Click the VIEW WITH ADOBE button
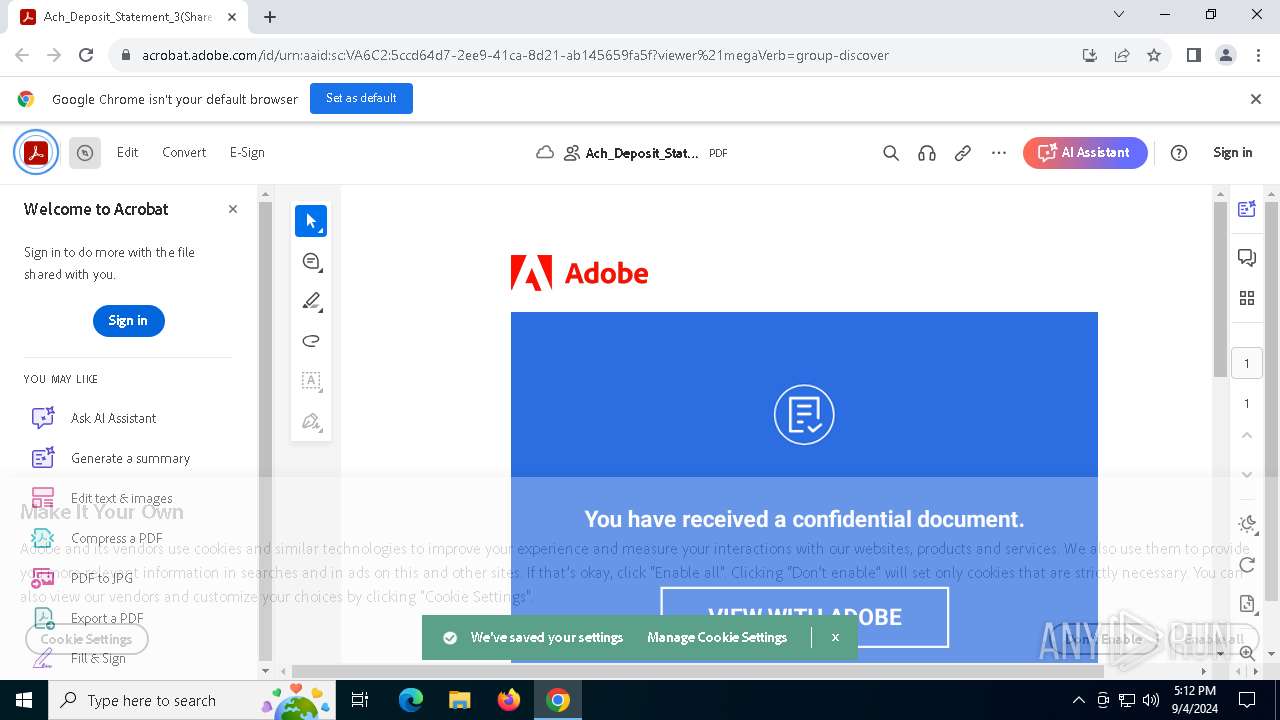 805,617
